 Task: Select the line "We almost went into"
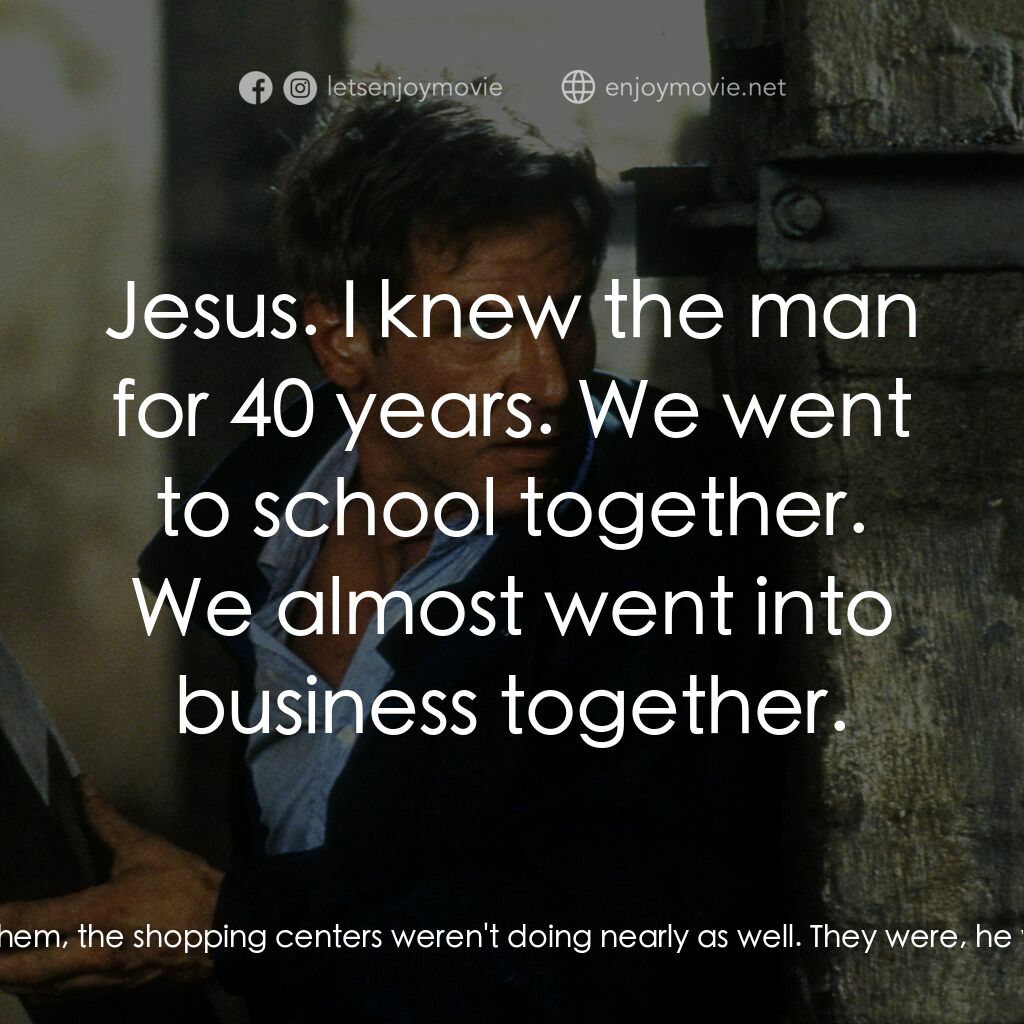click(512, 607)
